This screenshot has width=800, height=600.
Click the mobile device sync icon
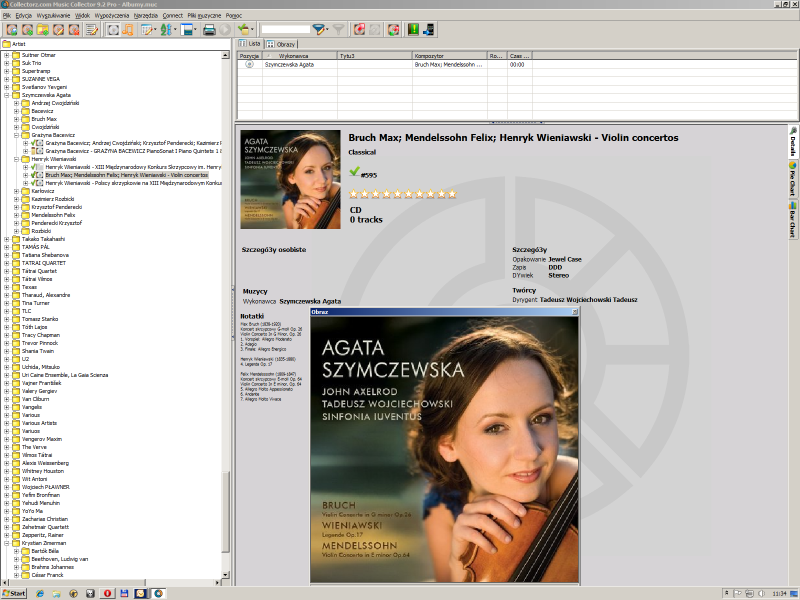[x=429, y=30]
